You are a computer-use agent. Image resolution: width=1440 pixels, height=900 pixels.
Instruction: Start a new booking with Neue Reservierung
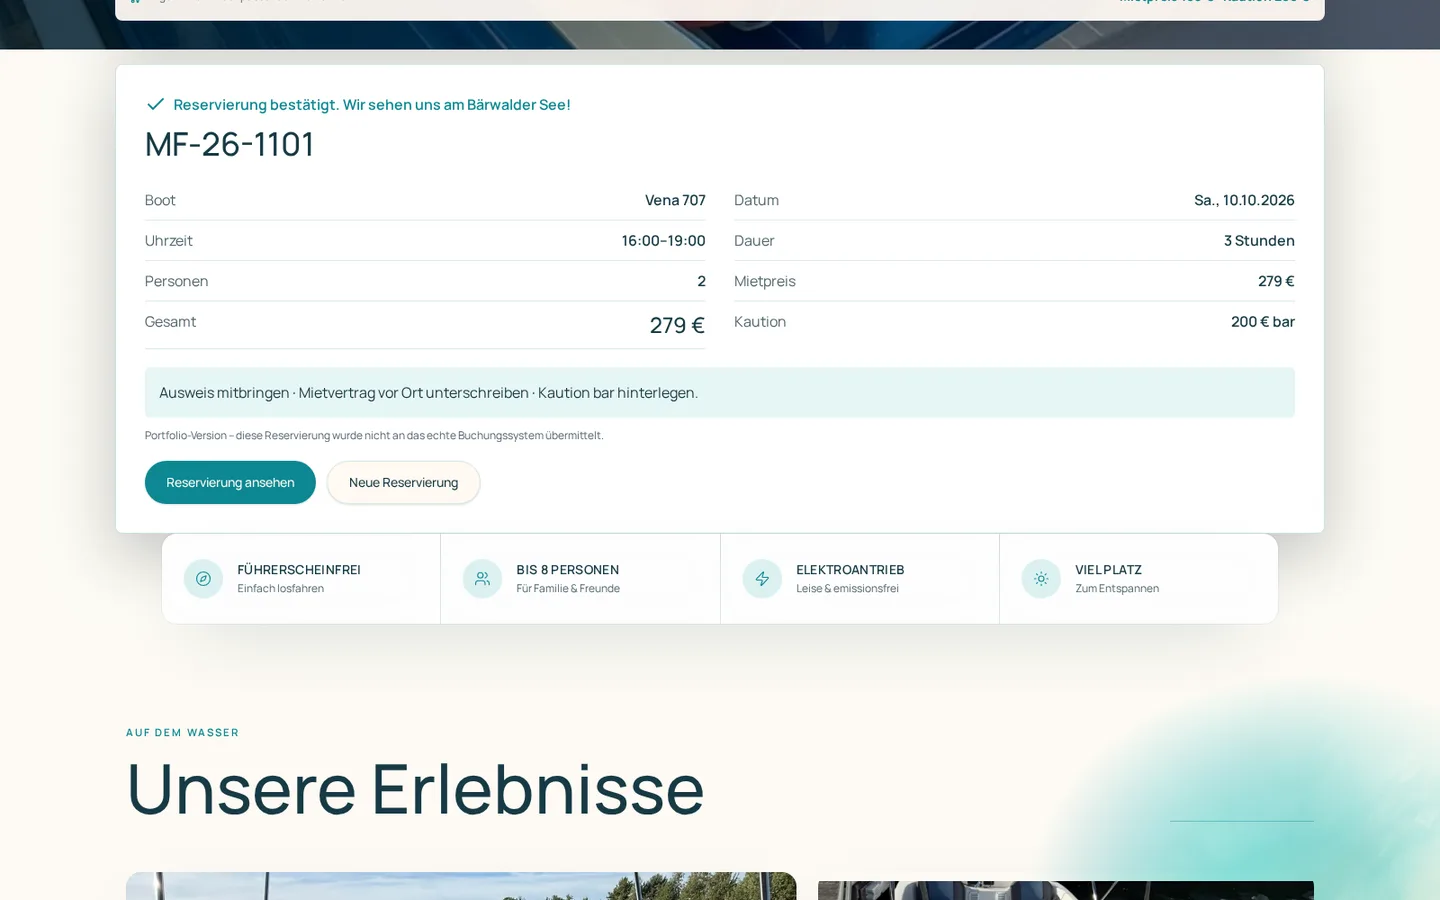(403, 482)
